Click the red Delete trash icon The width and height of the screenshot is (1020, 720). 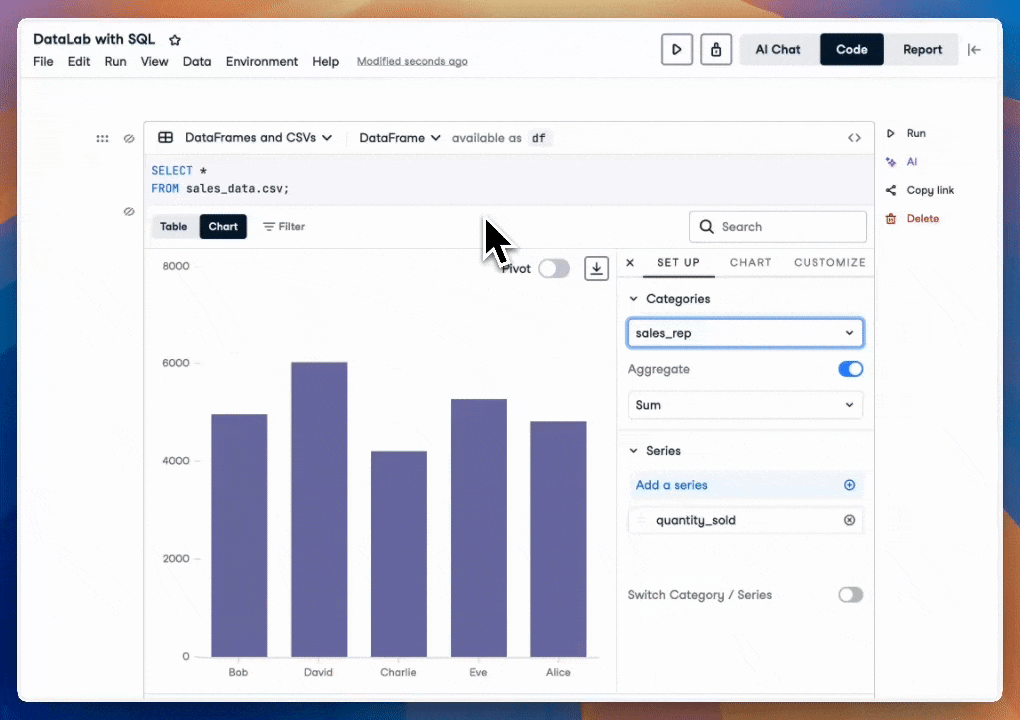891,219
